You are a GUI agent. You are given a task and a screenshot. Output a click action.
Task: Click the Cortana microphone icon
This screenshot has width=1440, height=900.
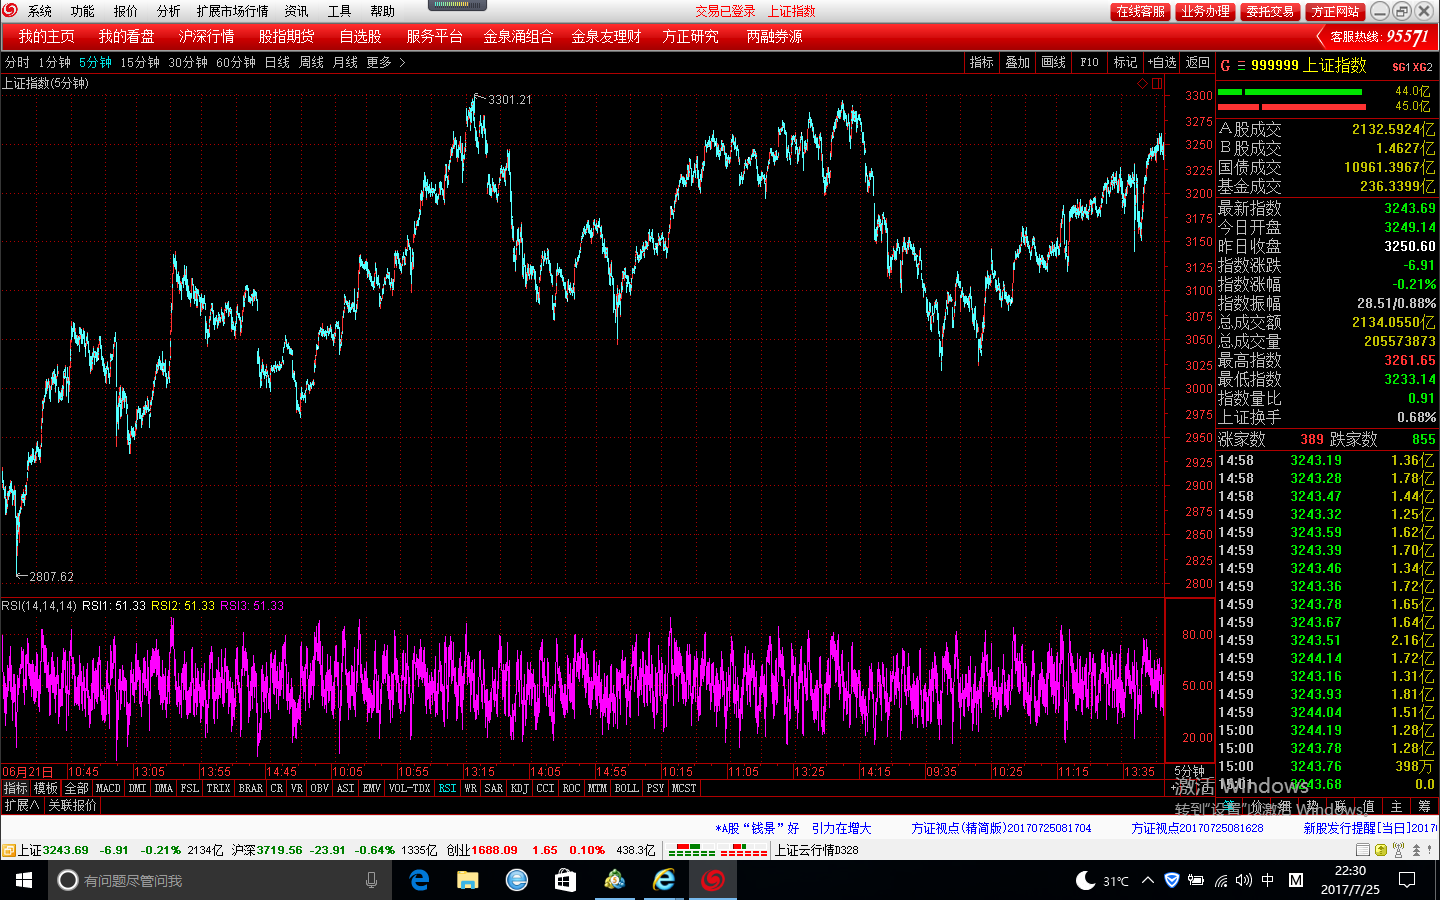pos(371,880)
